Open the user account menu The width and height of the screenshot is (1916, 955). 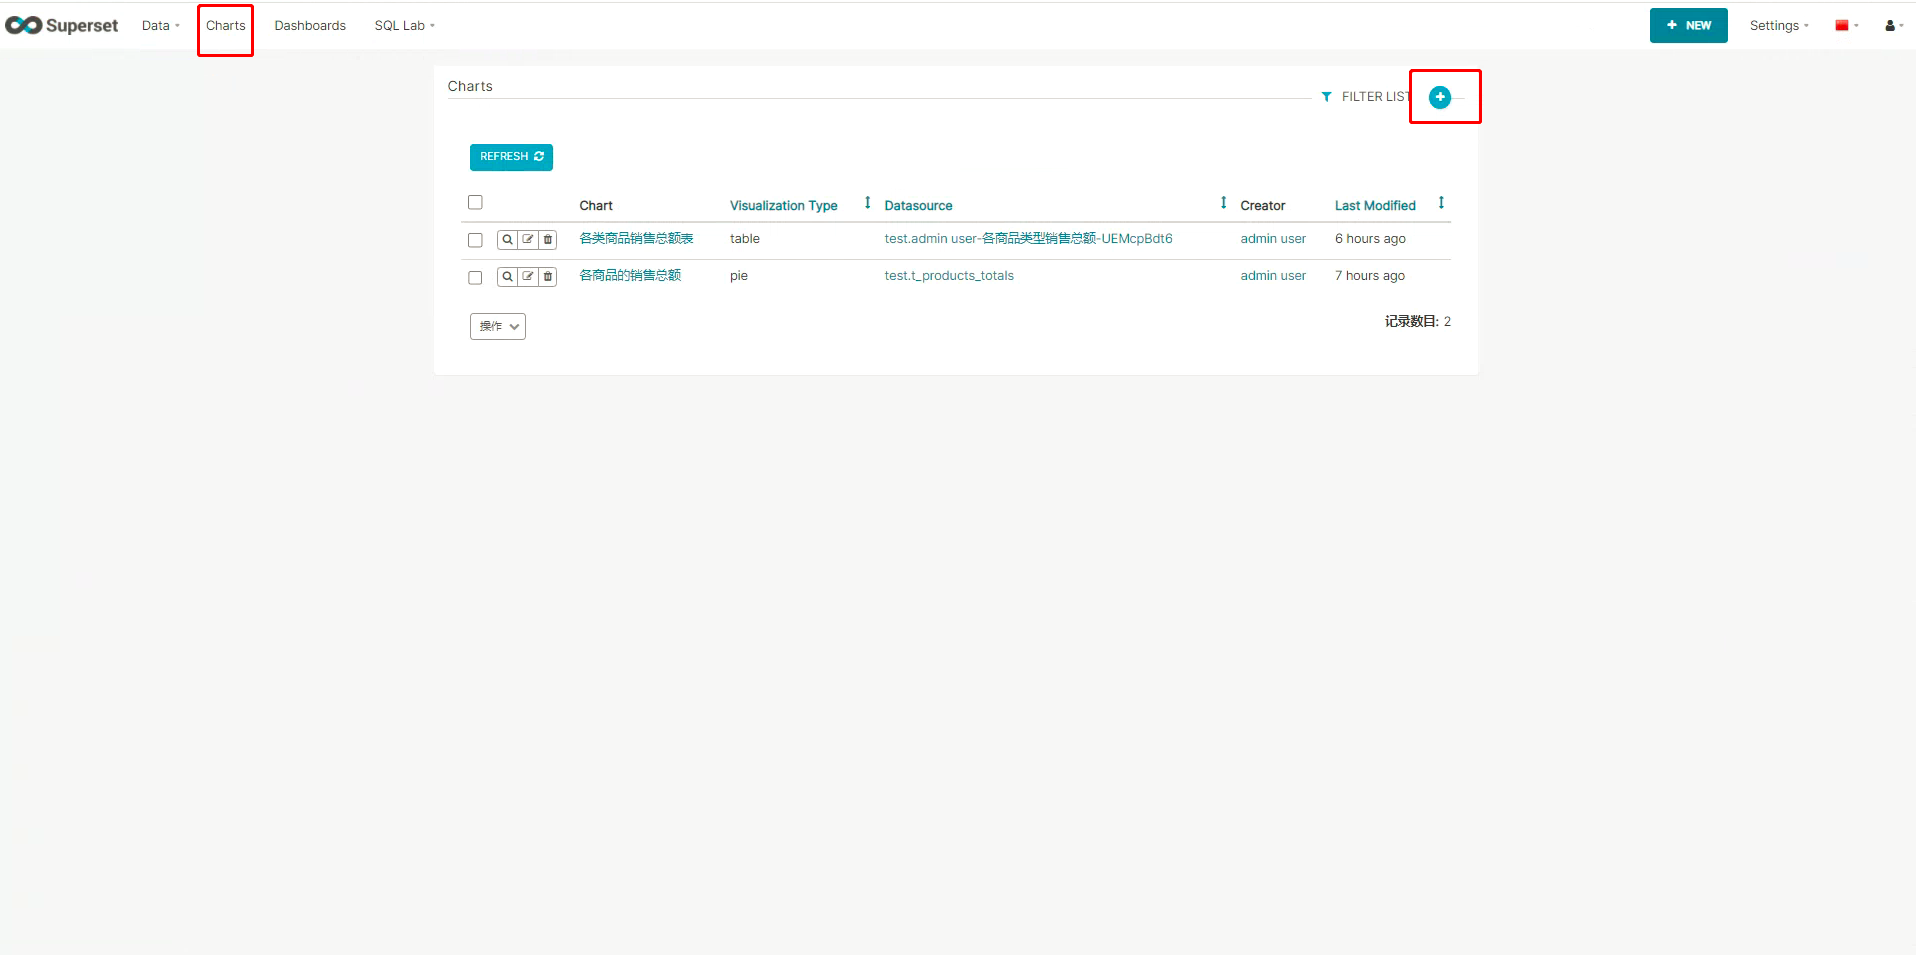click(x=1894, y=26)
